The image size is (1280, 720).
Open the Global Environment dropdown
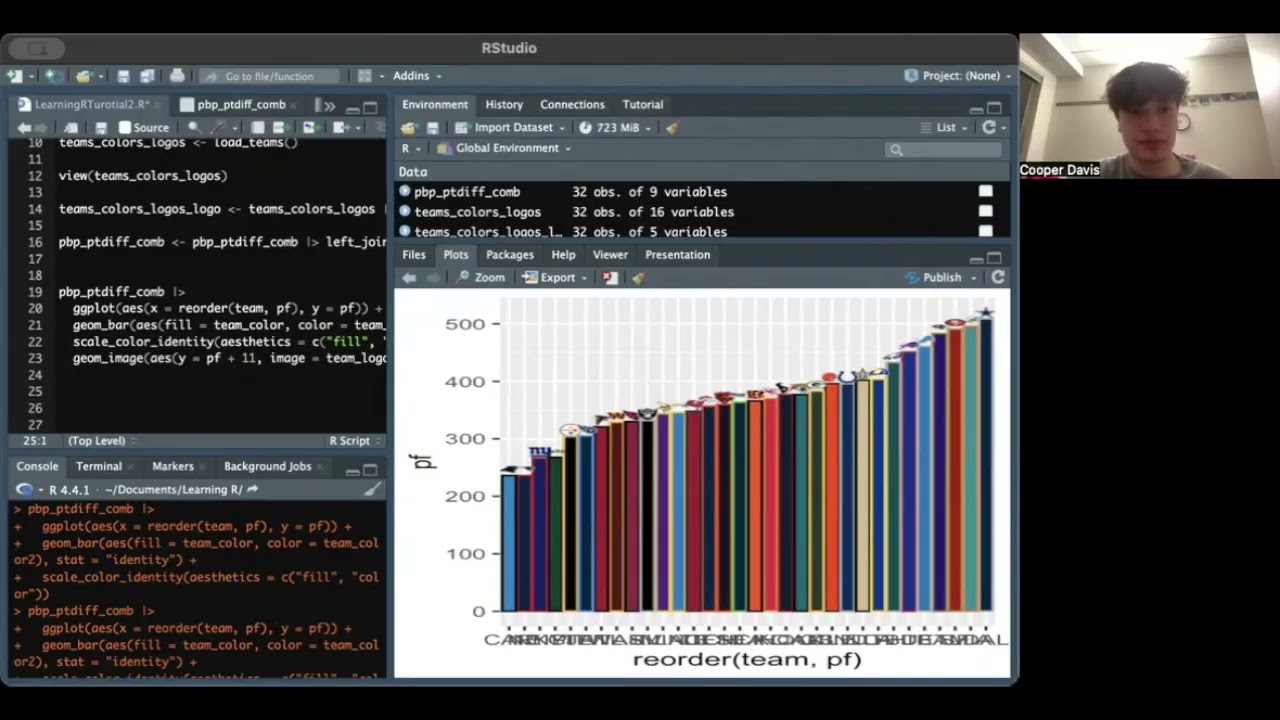(504, 149)
